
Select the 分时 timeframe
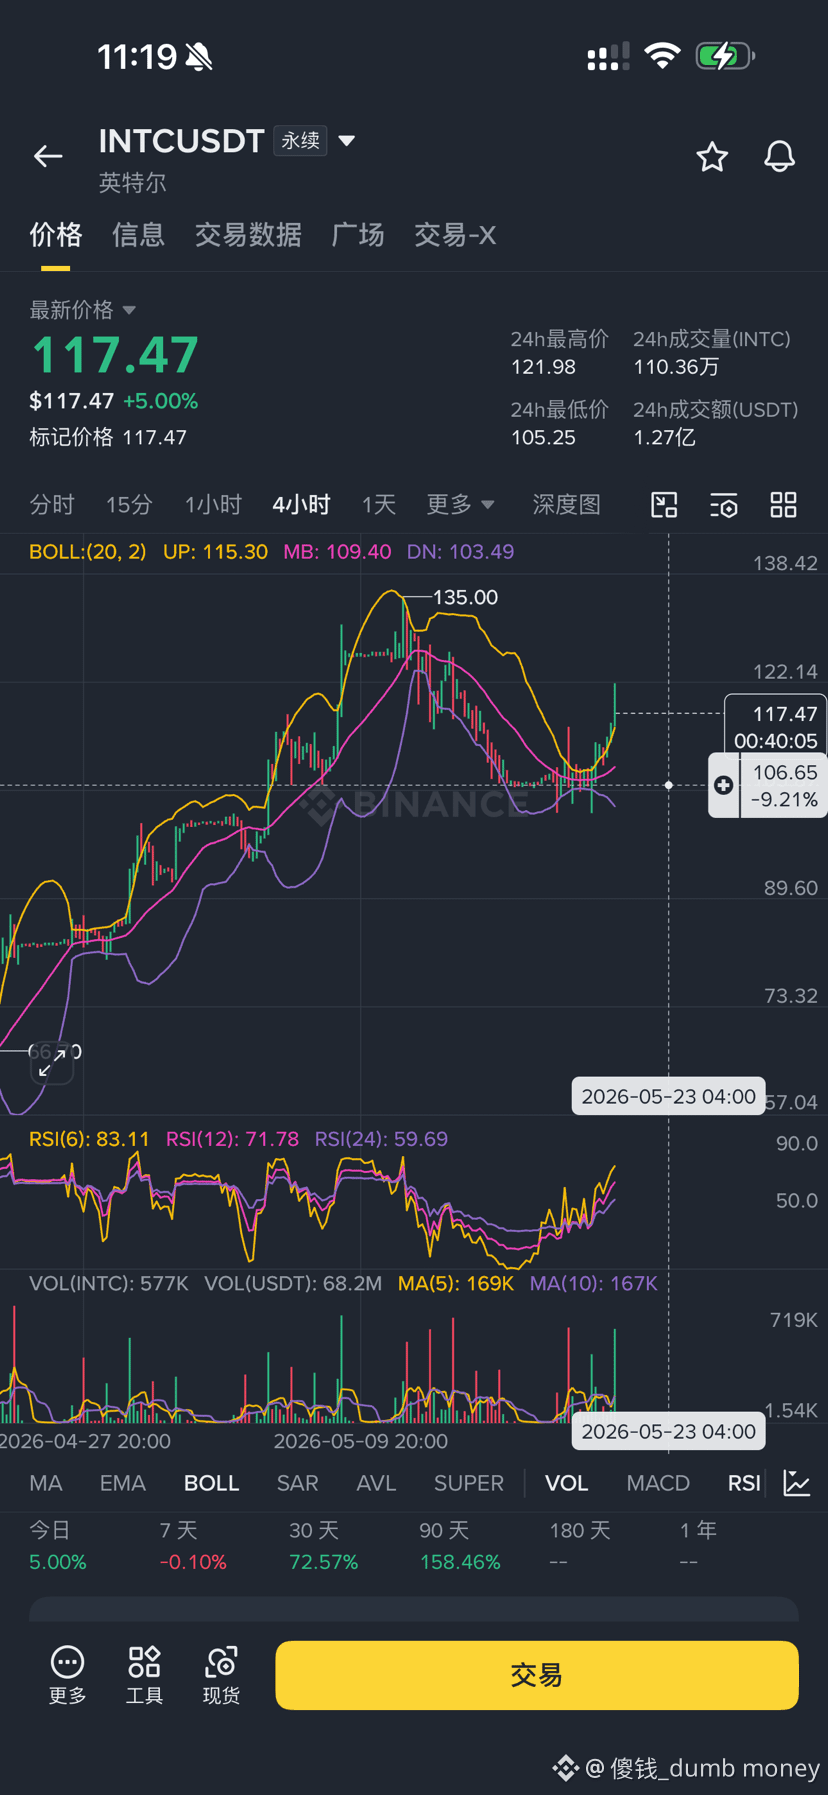click(x=52, y=505)
